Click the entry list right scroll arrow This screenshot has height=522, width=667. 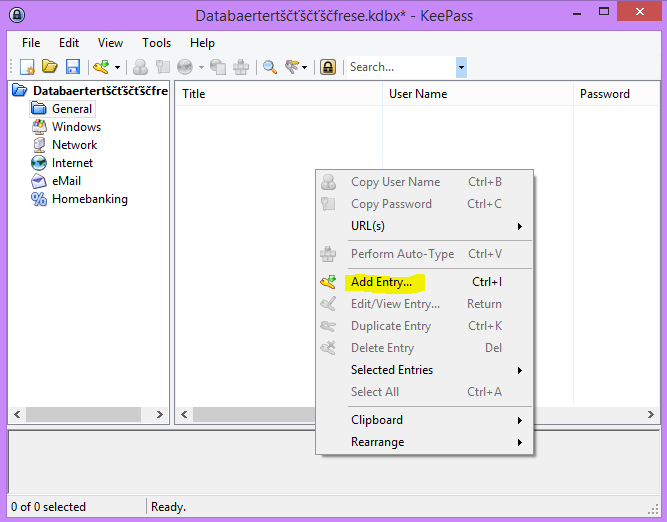650,414
